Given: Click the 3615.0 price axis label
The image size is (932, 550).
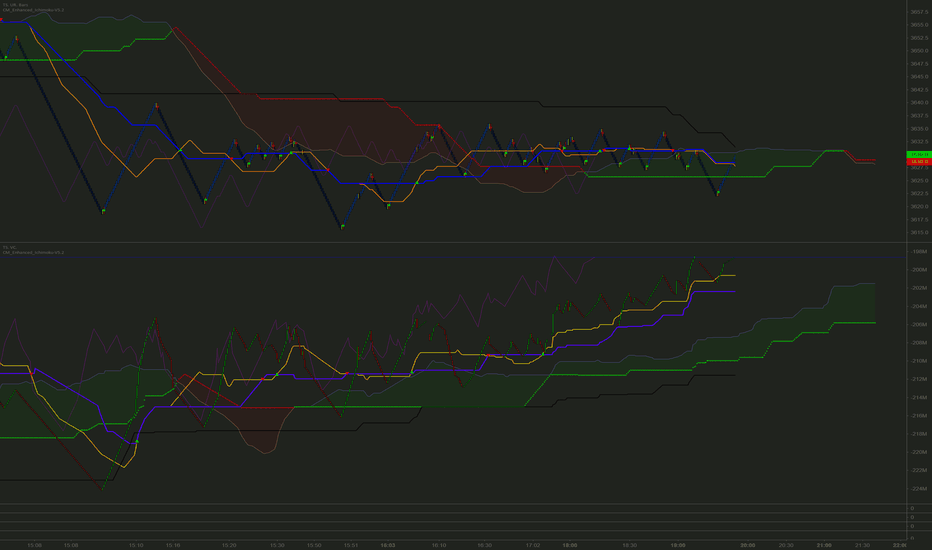Looking at the screenshot, I should click(919, 232).
